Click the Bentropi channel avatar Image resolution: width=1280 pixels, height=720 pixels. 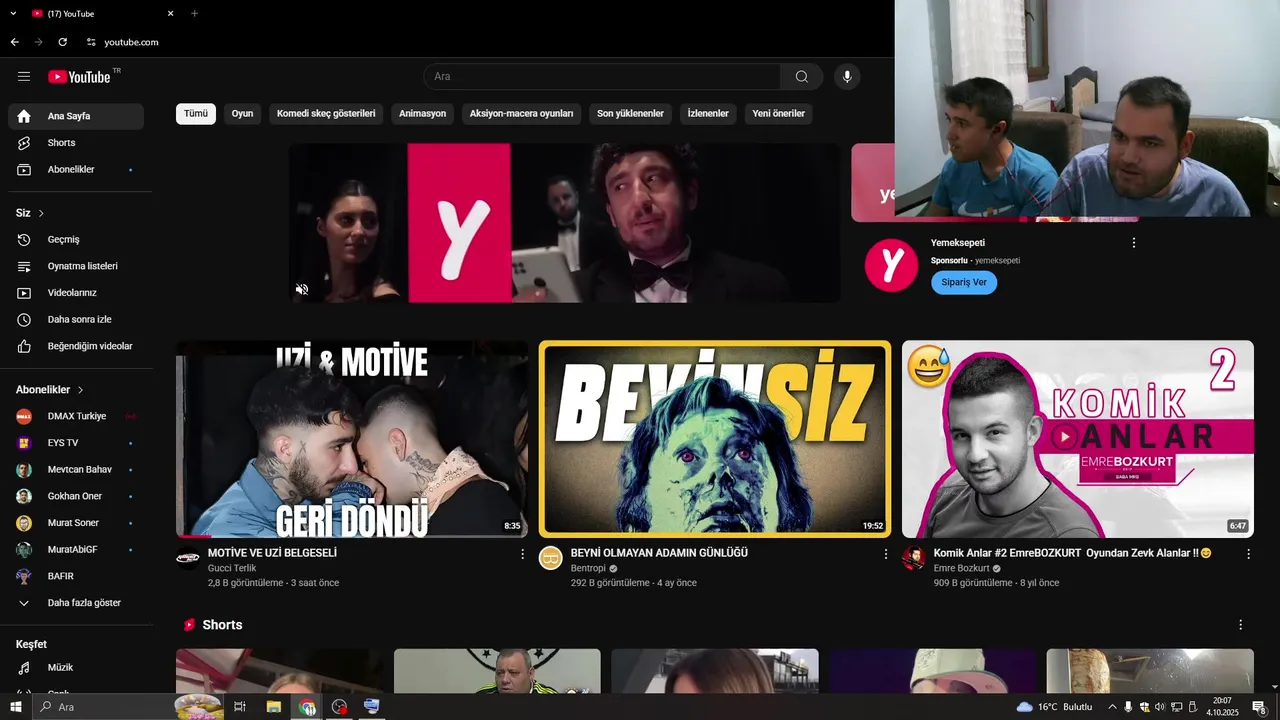551,558
